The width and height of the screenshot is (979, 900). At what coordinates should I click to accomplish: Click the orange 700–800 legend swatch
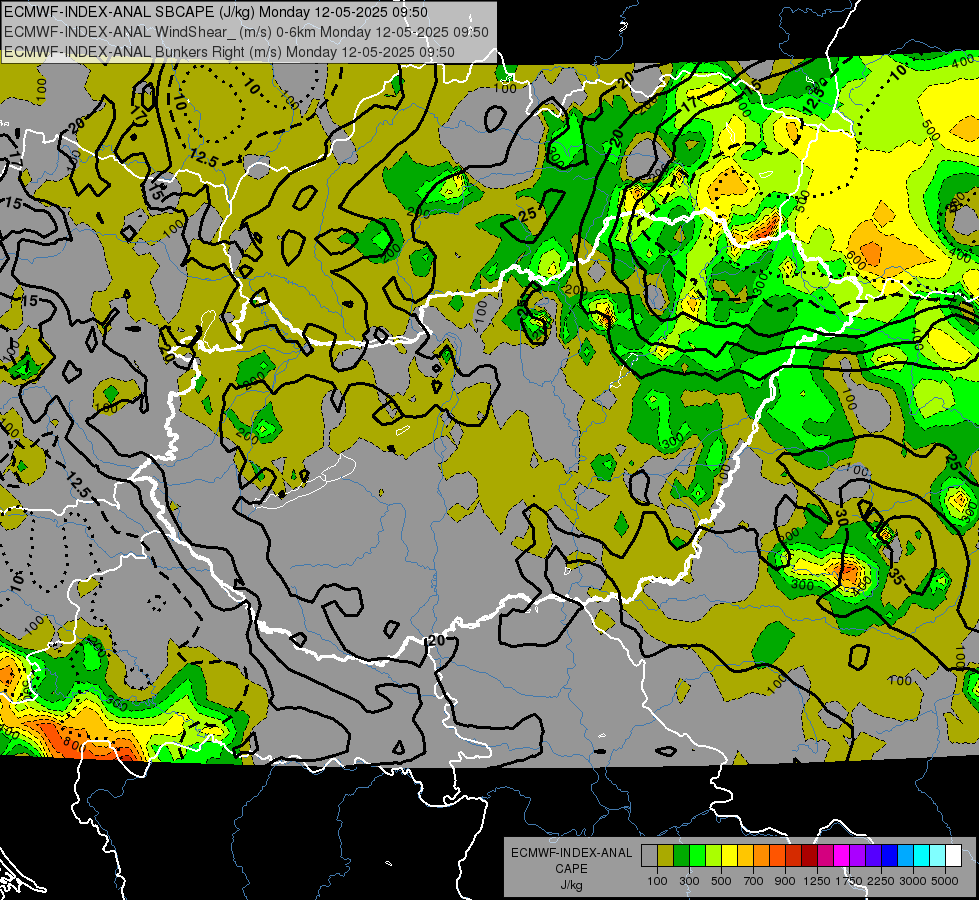(x=762, y=855)
